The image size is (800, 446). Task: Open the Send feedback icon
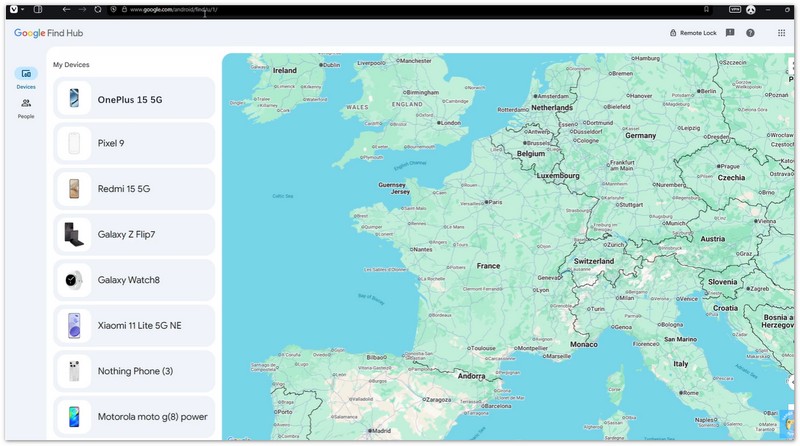[730, 33]
